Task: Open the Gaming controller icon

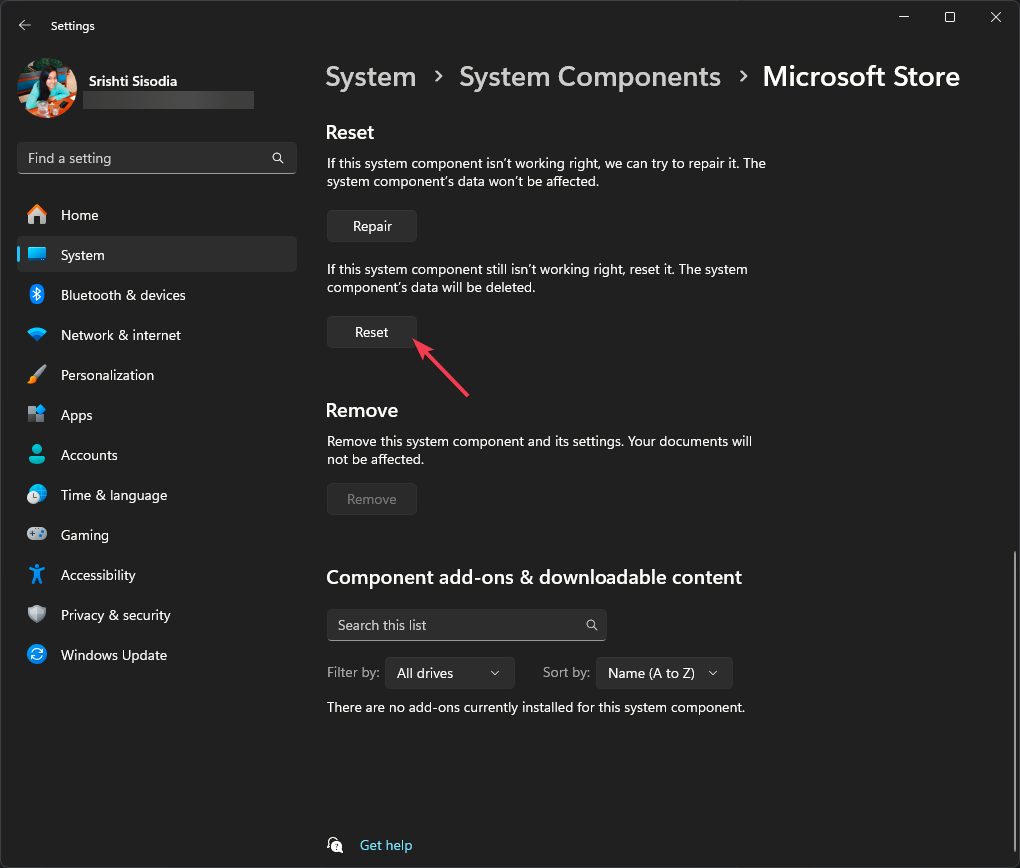Action: tap(37, 534)
